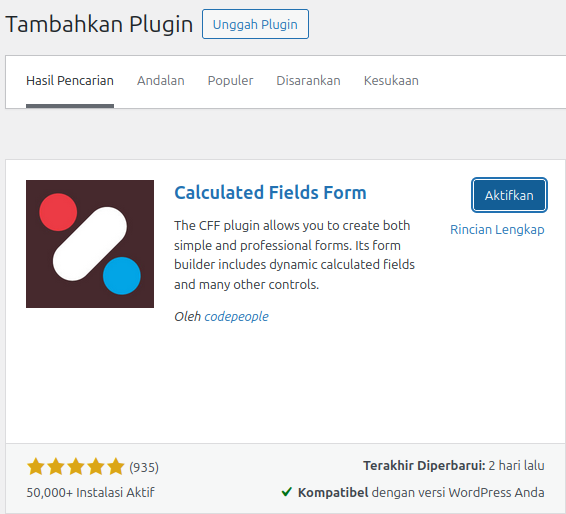Activate the plugin with the Aktifkan button

tap(509, 195)
